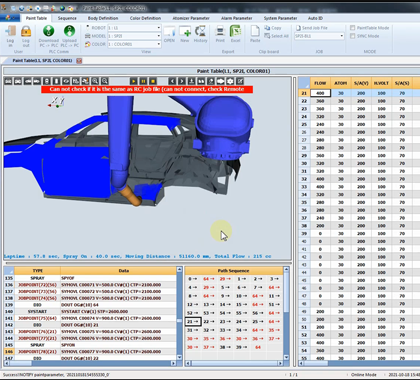Select path sequence cell 38
Screen dimensions: 420x380
(x=225, y=347)
